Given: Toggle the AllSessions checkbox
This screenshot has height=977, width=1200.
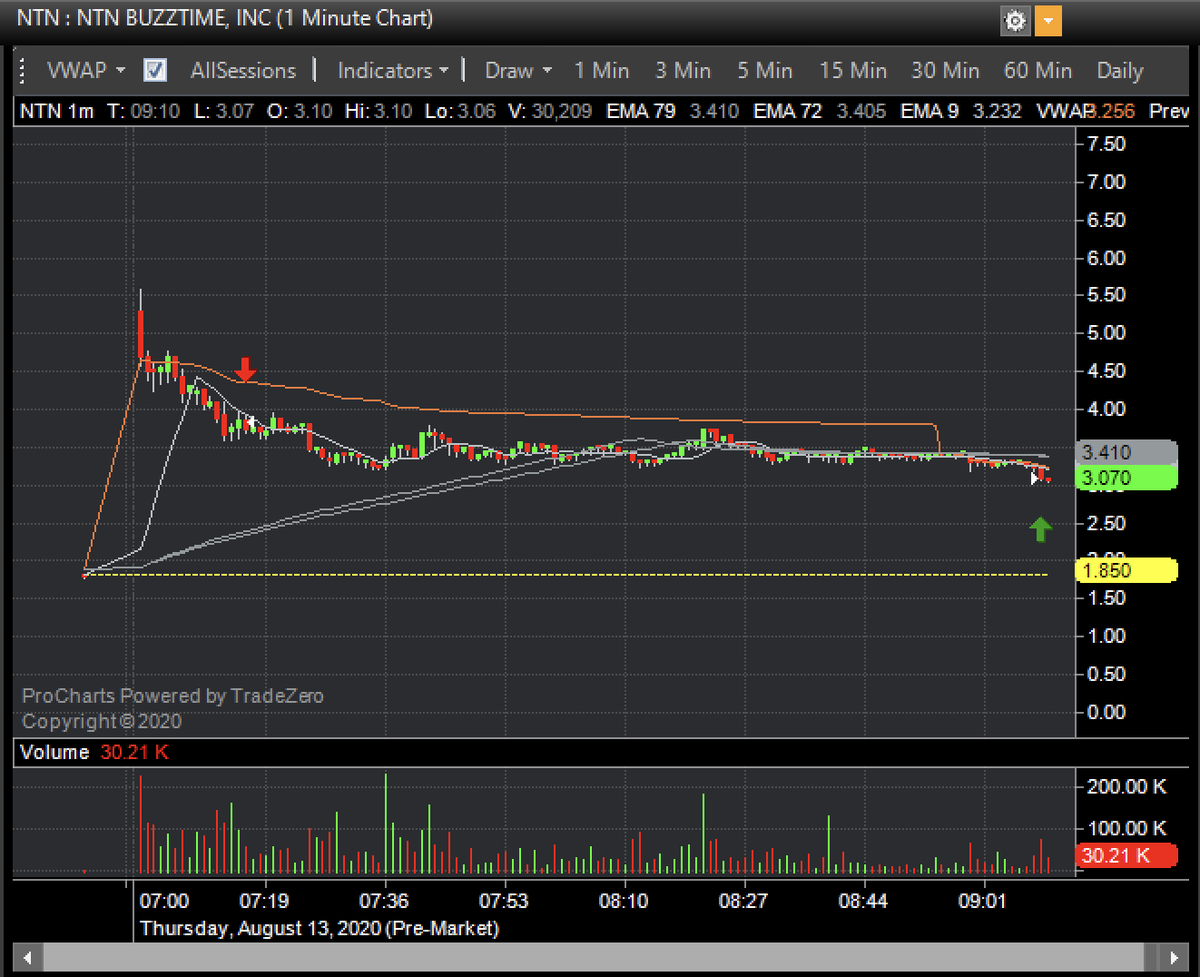Looking at the screenshot, I should [x=153, y=70].
